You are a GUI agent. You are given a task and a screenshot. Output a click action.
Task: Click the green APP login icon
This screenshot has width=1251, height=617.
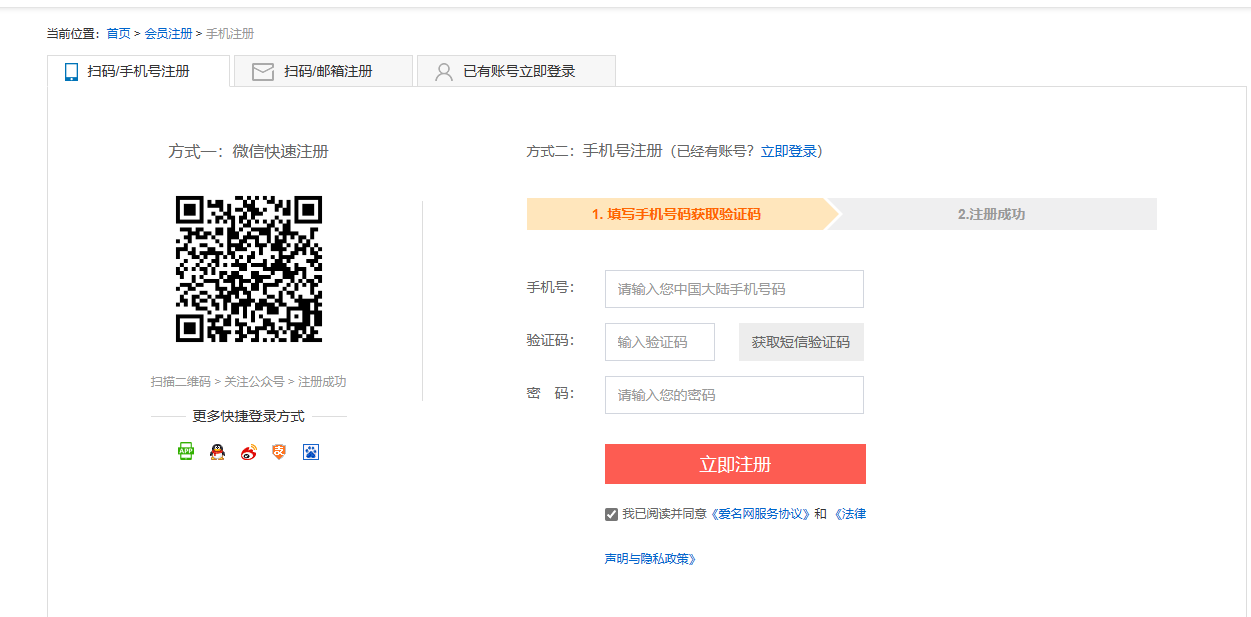[x=186, y=452]
